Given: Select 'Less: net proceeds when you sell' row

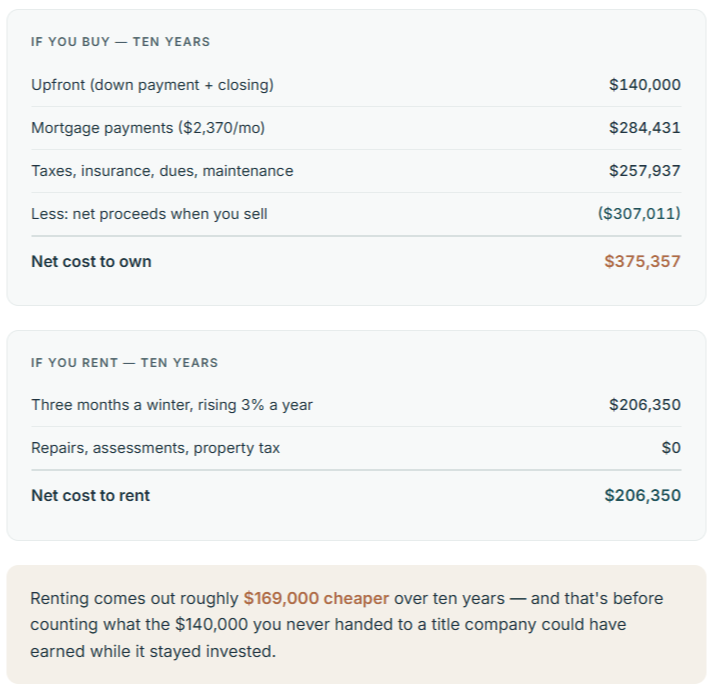Looking at the screenshot, I should coord(356,214).
